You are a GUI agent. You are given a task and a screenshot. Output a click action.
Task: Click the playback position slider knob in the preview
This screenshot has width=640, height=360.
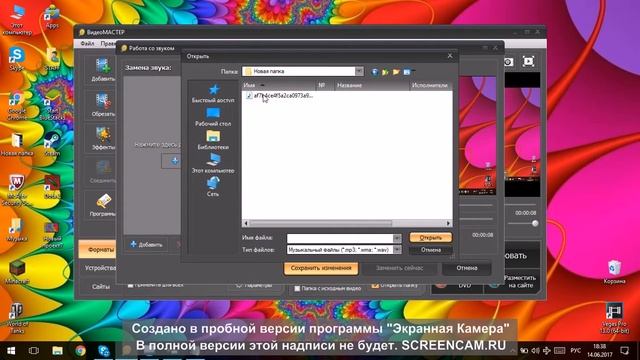pos(535,223)
